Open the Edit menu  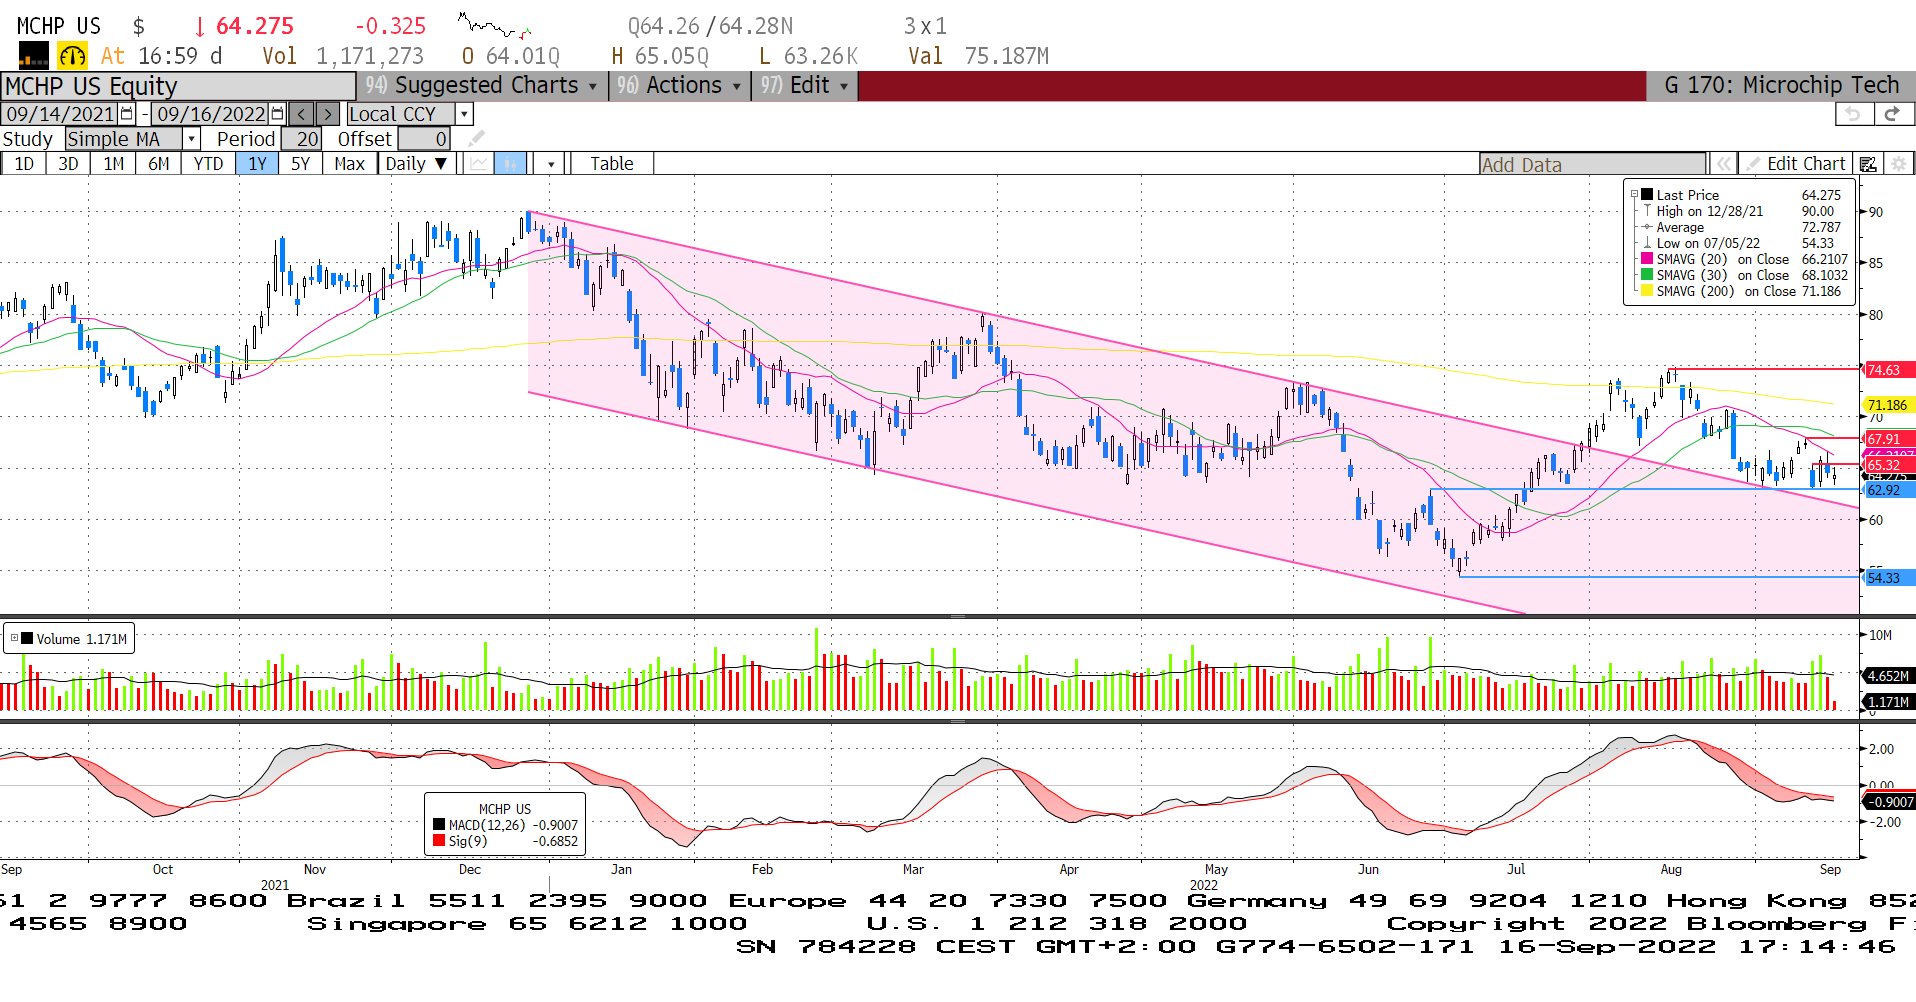[x=805, y=86]
